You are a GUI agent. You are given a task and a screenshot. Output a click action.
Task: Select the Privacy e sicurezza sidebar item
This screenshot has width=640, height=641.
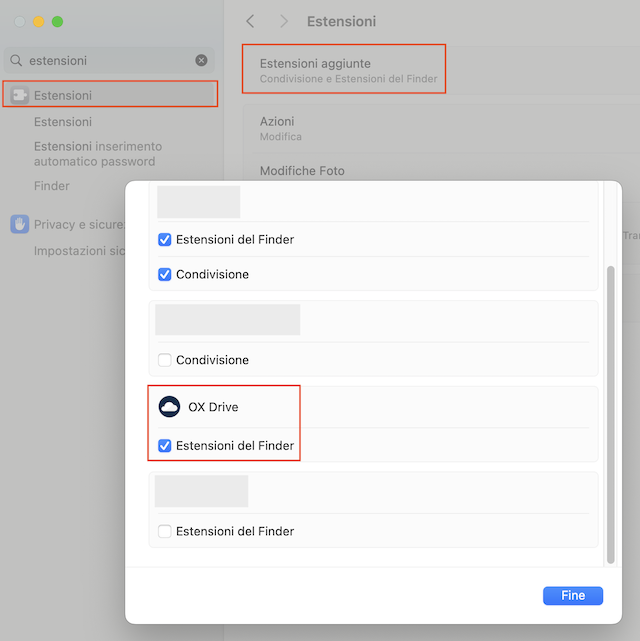click(x=67, y=224)
